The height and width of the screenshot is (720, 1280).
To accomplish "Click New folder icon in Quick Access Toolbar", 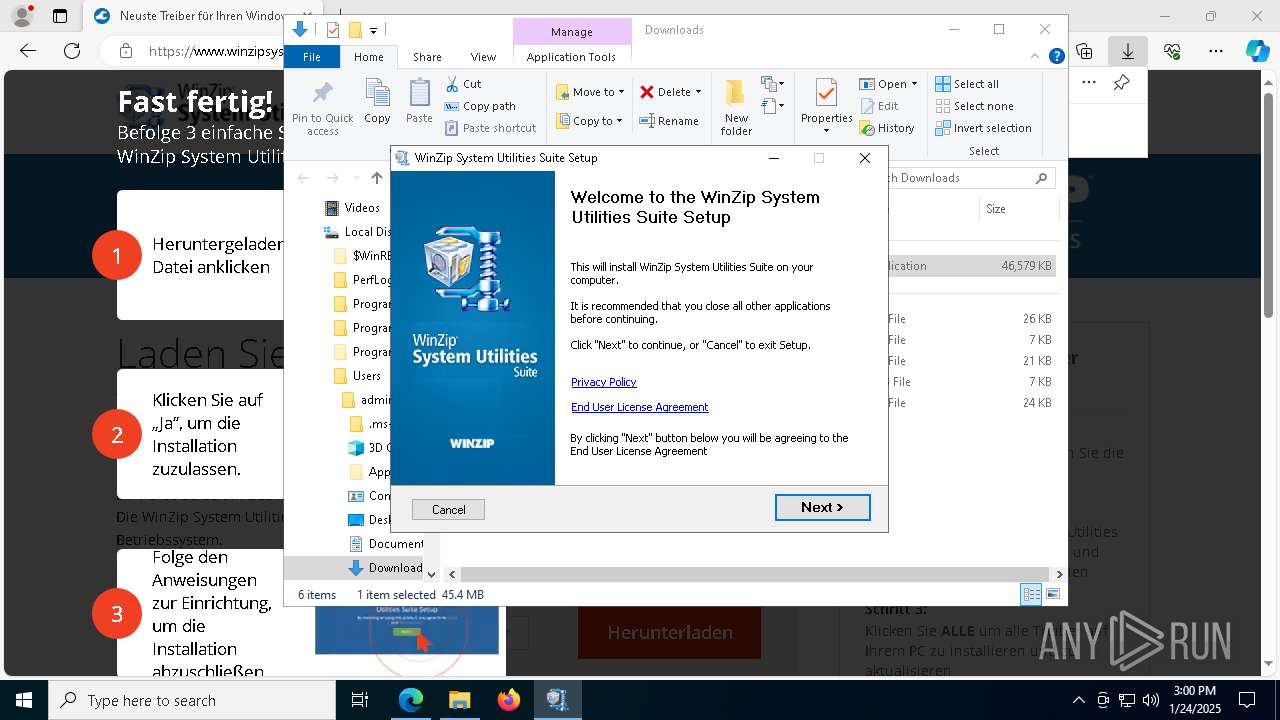I will coord(354,30).
